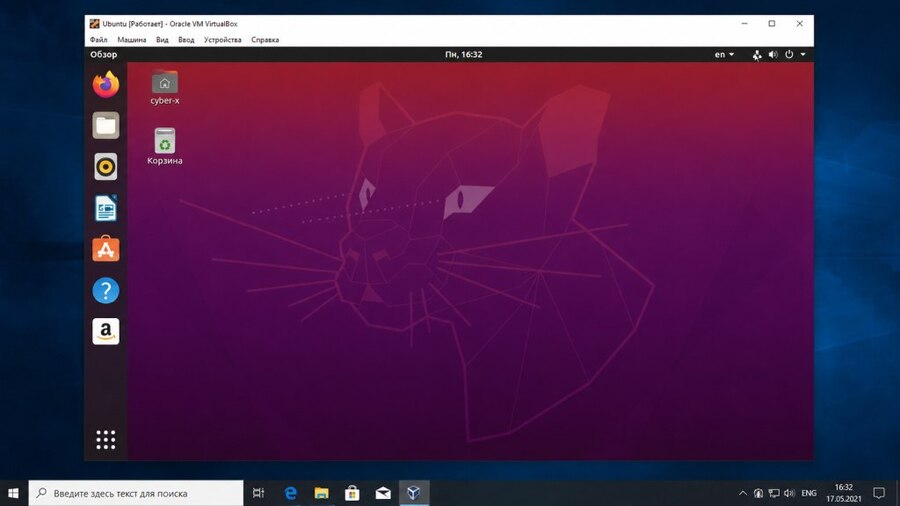
Task: Click the Amazon icon in the dock
Action: 106,332
